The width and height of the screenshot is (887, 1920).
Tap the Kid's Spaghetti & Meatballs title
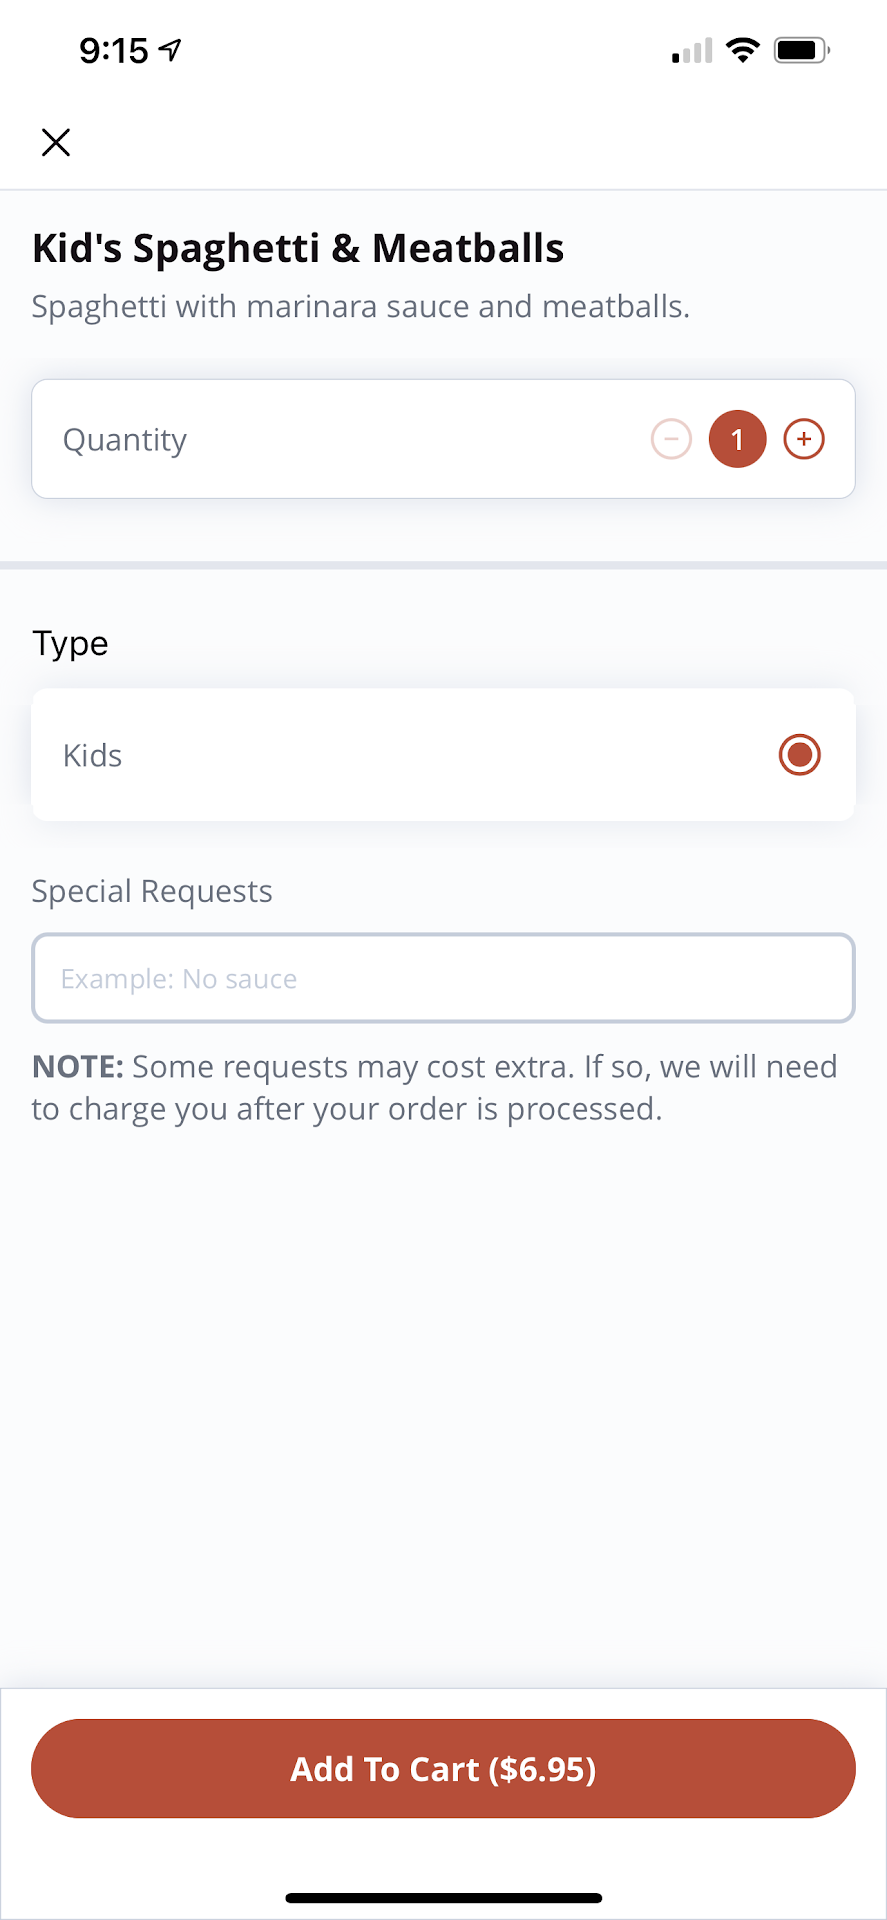(298, 248)
